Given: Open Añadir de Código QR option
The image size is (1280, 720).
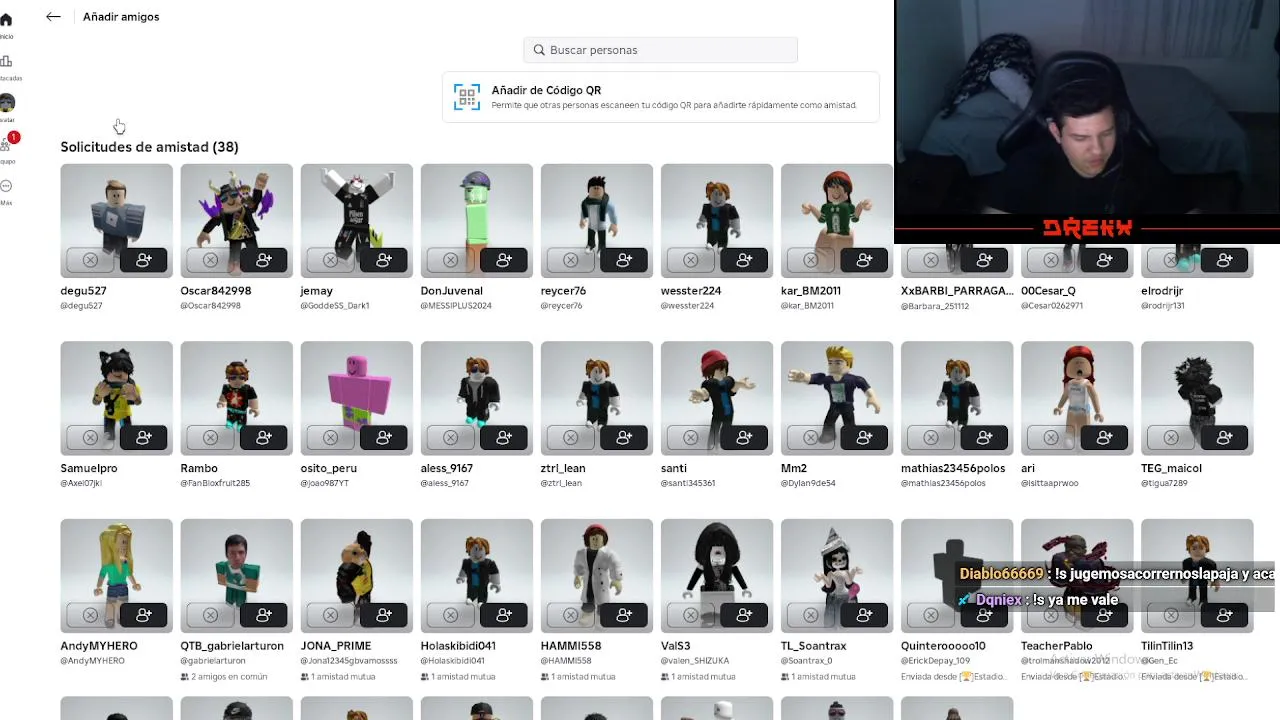Looking at the screenshot, I should 660,97.
